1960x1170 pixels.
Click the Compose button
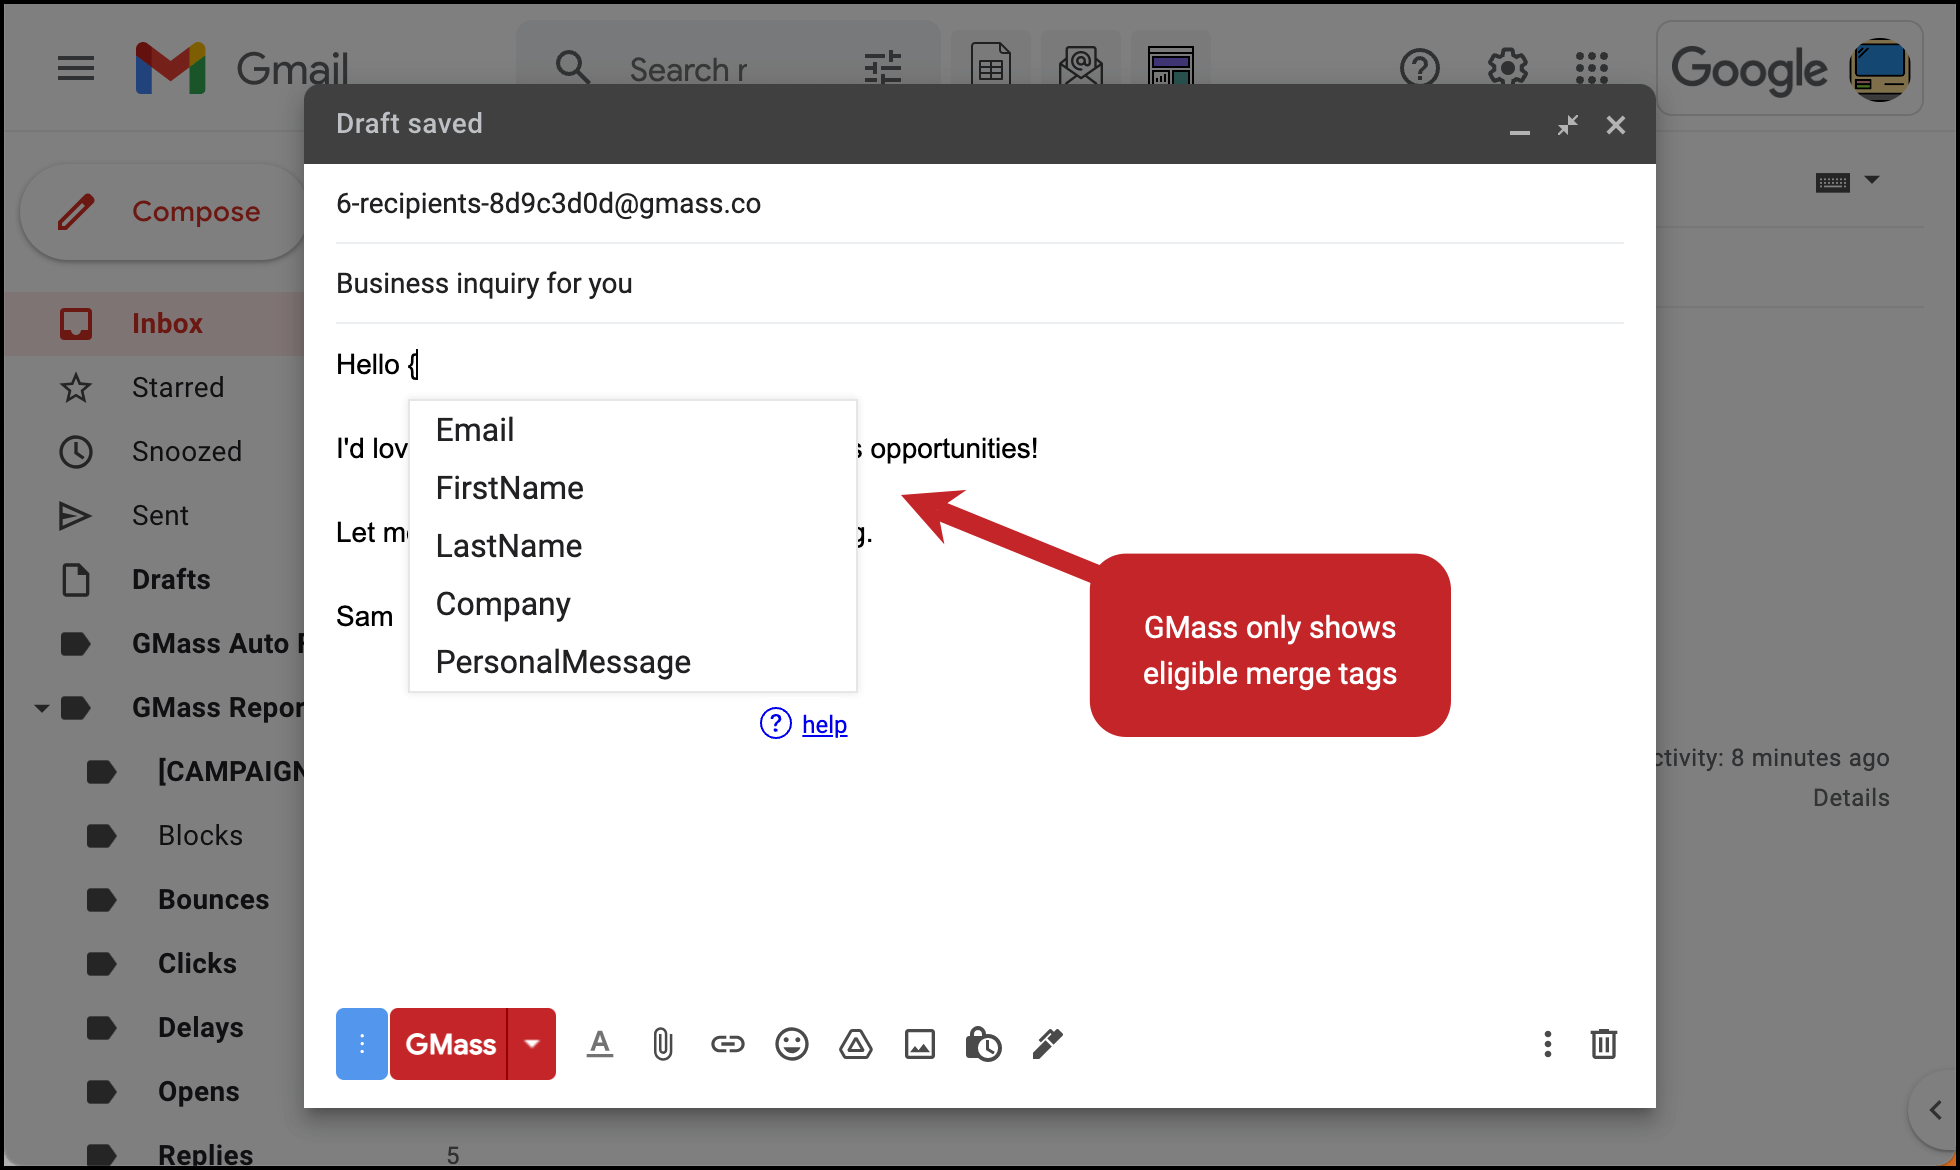click(164, 212)
